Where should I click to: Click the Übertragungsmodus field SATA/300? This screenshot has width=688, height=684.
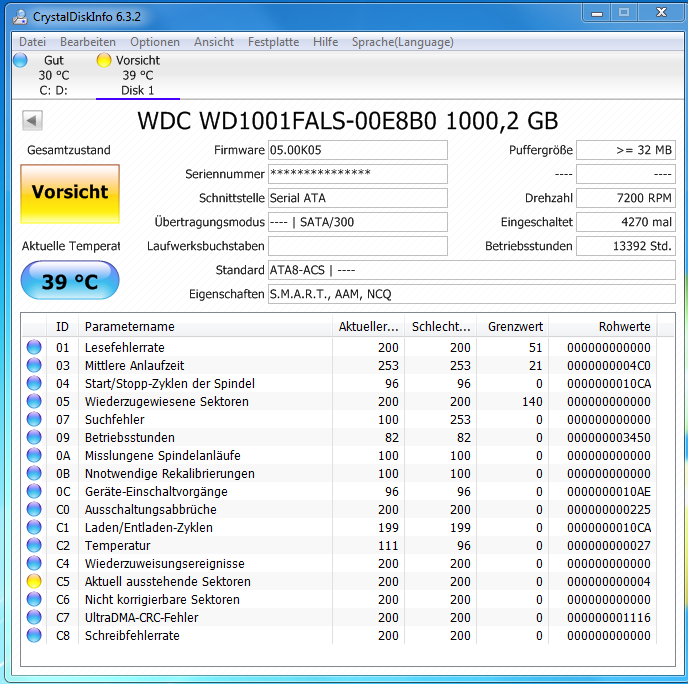[x=358, y=222]
